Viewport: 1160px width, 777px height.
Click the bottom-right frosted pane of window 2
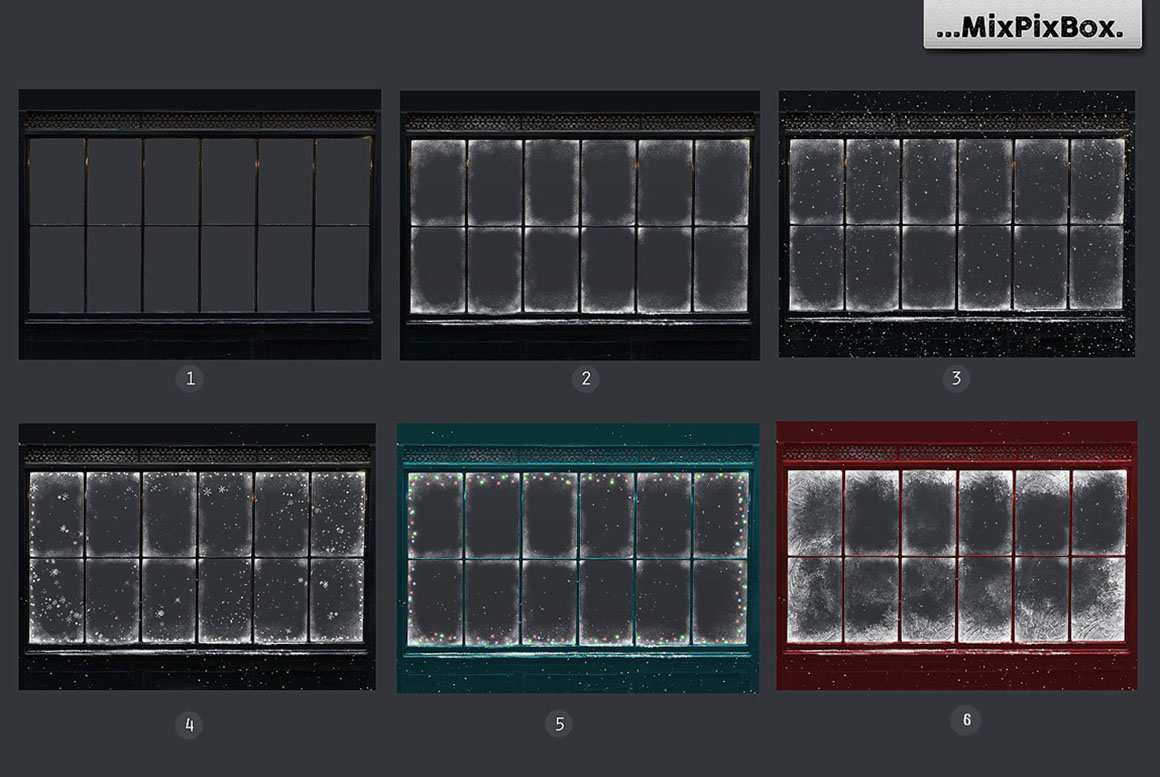pyautogui.click(x=720, y=269)
